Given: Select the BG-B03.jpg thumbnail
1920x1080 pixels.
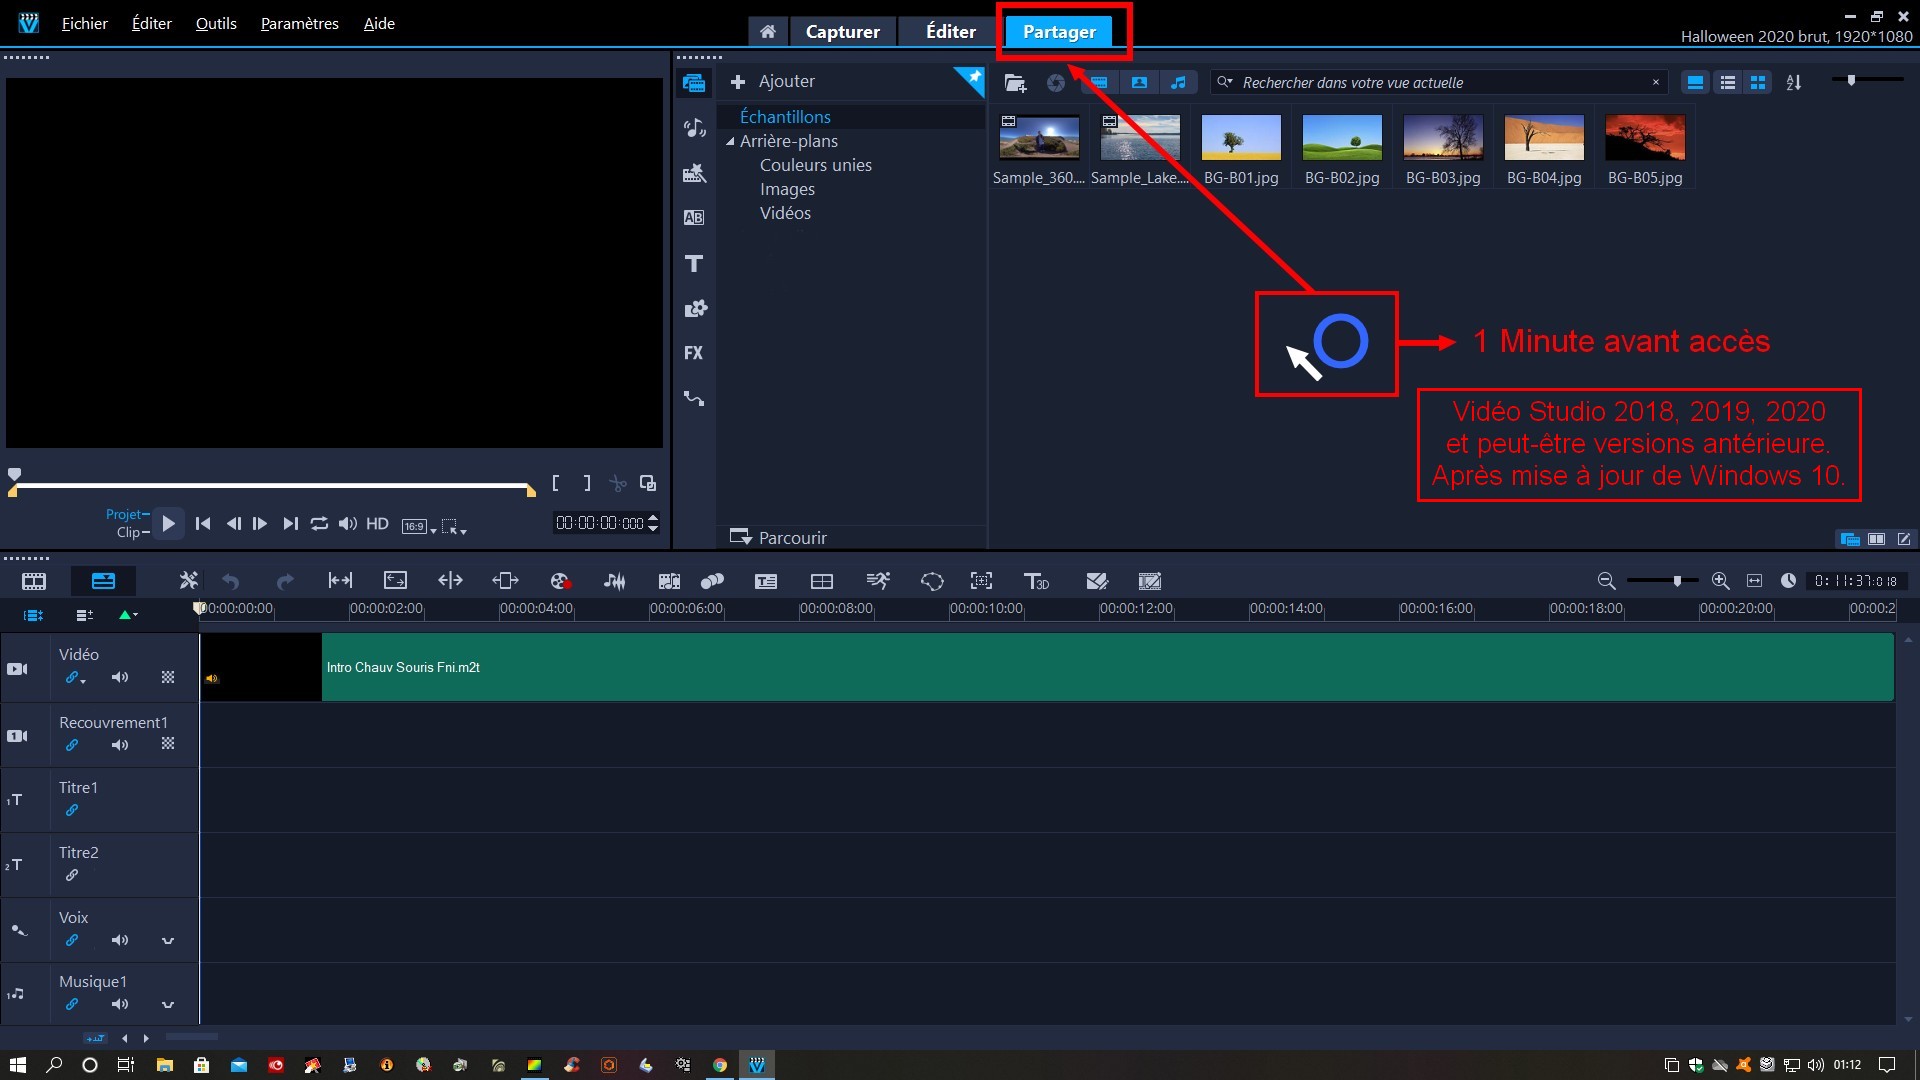Looking at the screenshot, I should pos(1443,138).
